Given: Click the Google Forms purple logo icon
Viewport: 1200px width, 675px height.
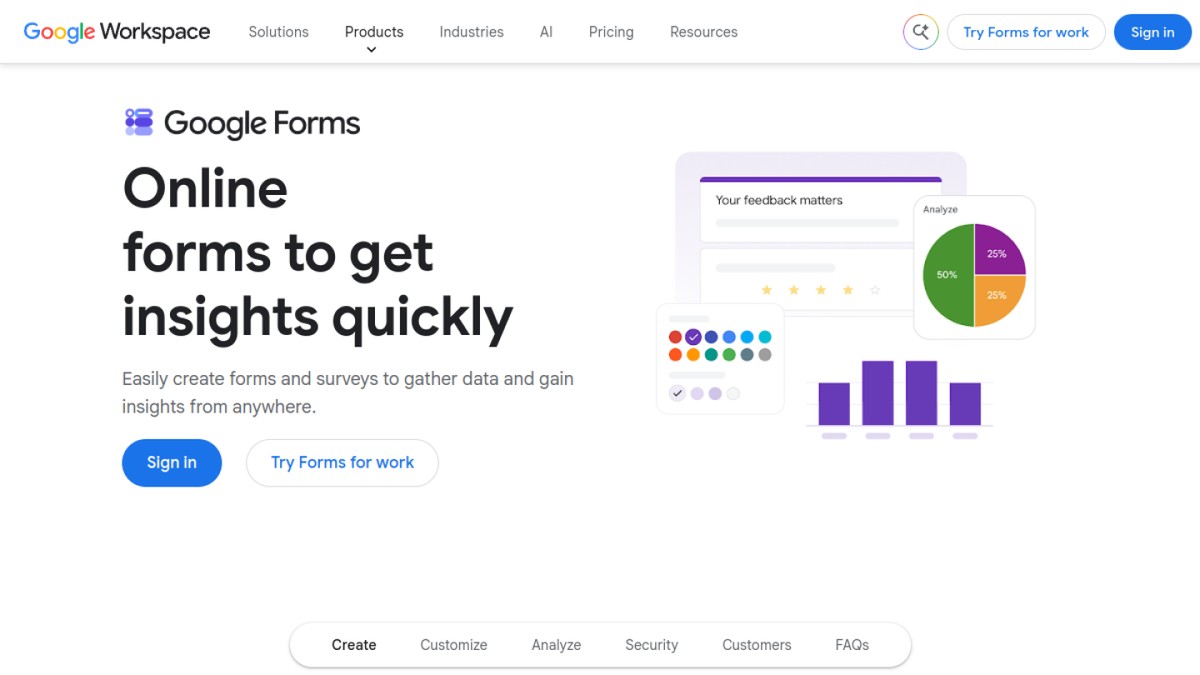Looking at the screenshot, I should click(139, 122).
